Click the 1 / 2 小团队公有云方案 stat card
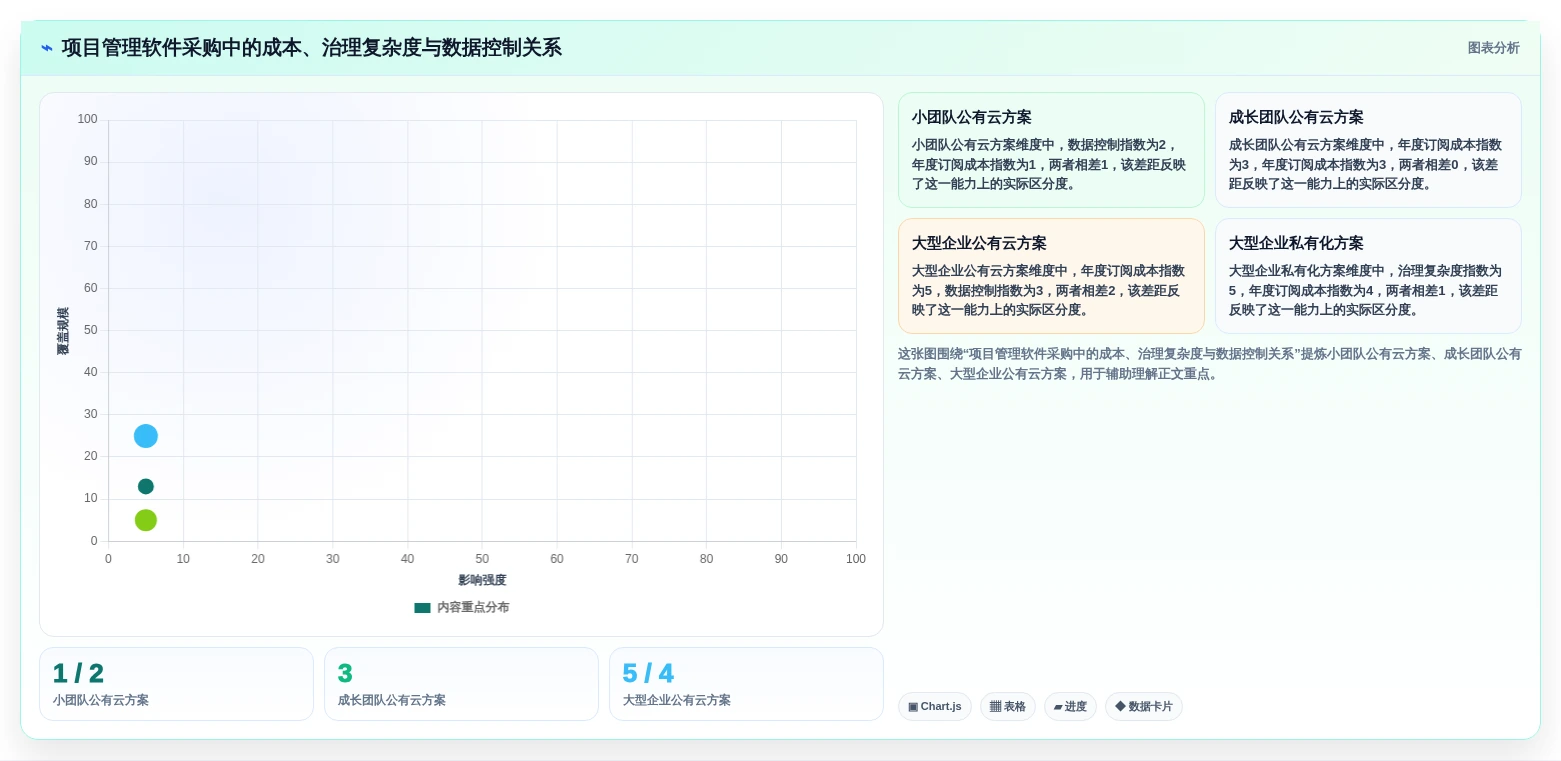 point(176,684)
